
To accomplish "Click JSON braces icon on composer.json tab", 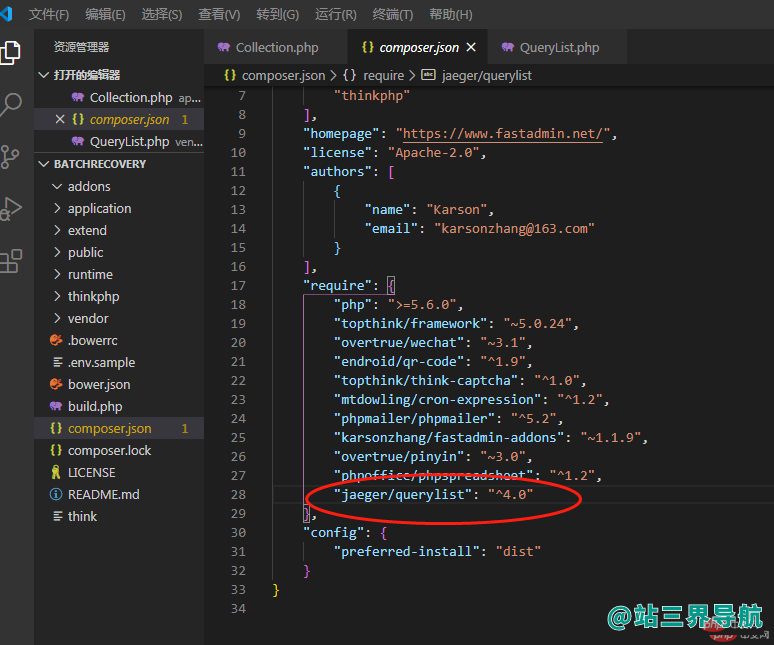I will pyautogui.click(x=368, y=47).
